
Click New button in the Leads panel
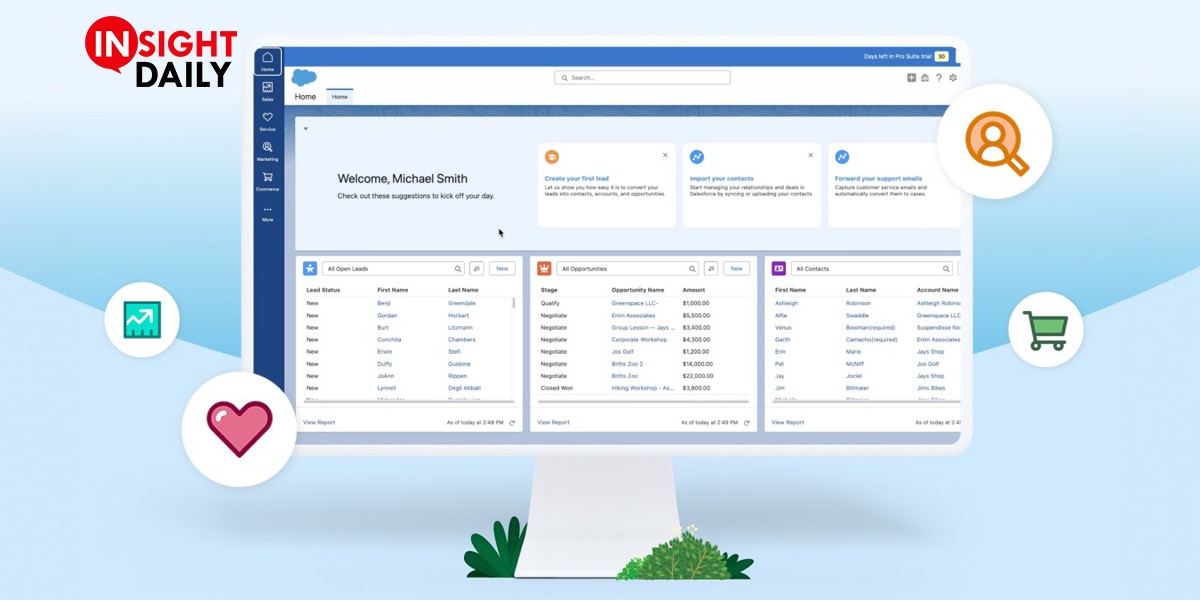(502, 269)
